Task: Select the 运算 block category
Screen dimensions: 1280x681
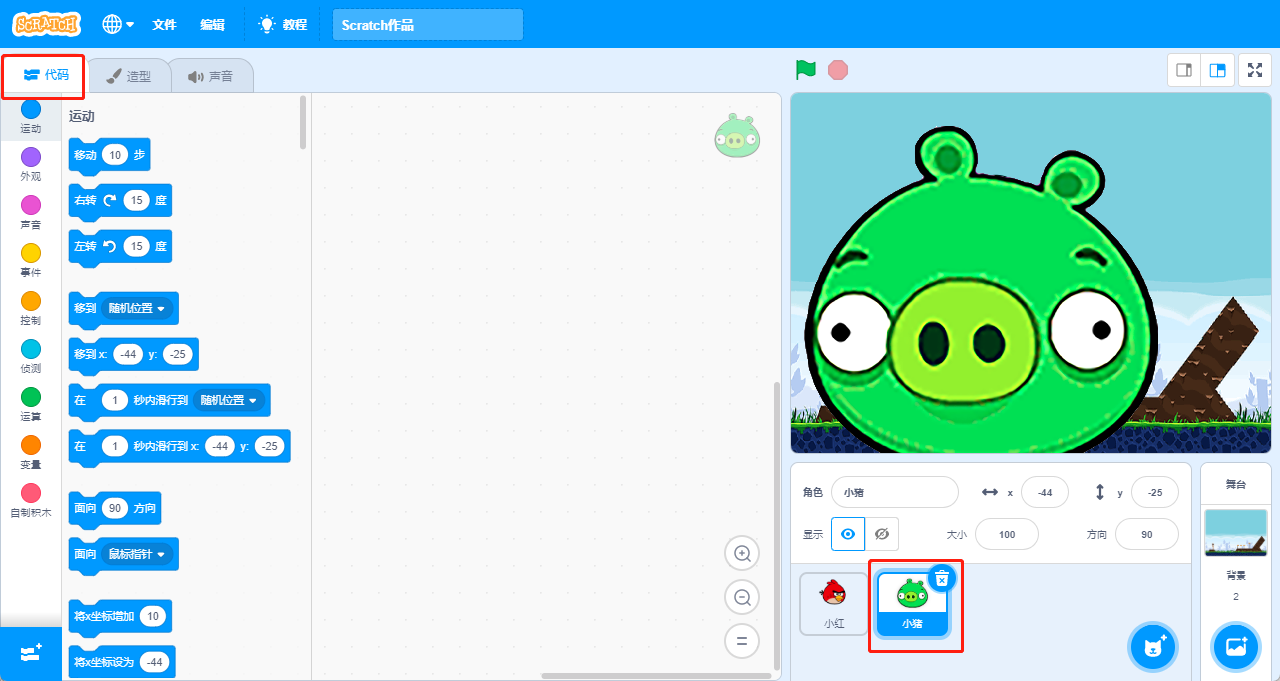Action: click(x=31, y=405)
